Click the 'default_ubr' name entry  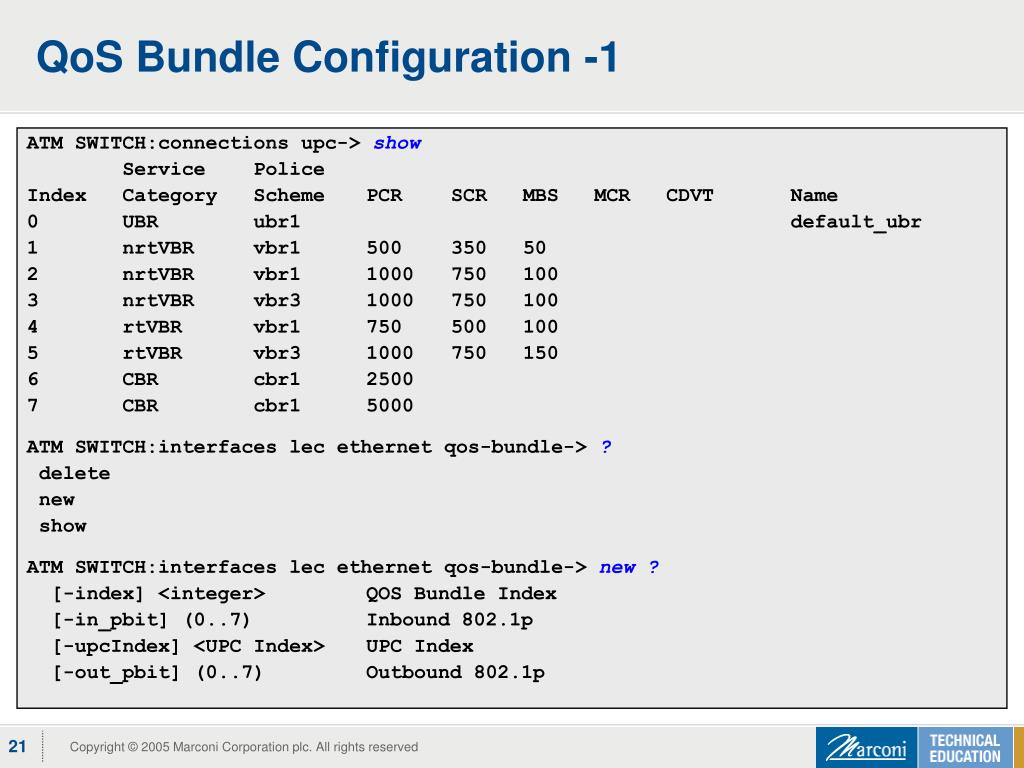coord(856,222)
